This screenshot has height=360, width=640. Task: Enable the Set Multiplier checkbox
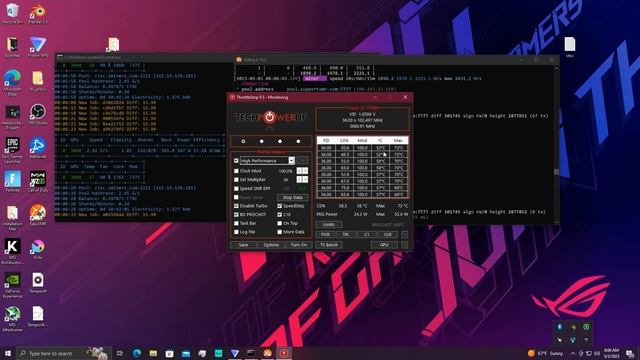click(x=236, y=180)
